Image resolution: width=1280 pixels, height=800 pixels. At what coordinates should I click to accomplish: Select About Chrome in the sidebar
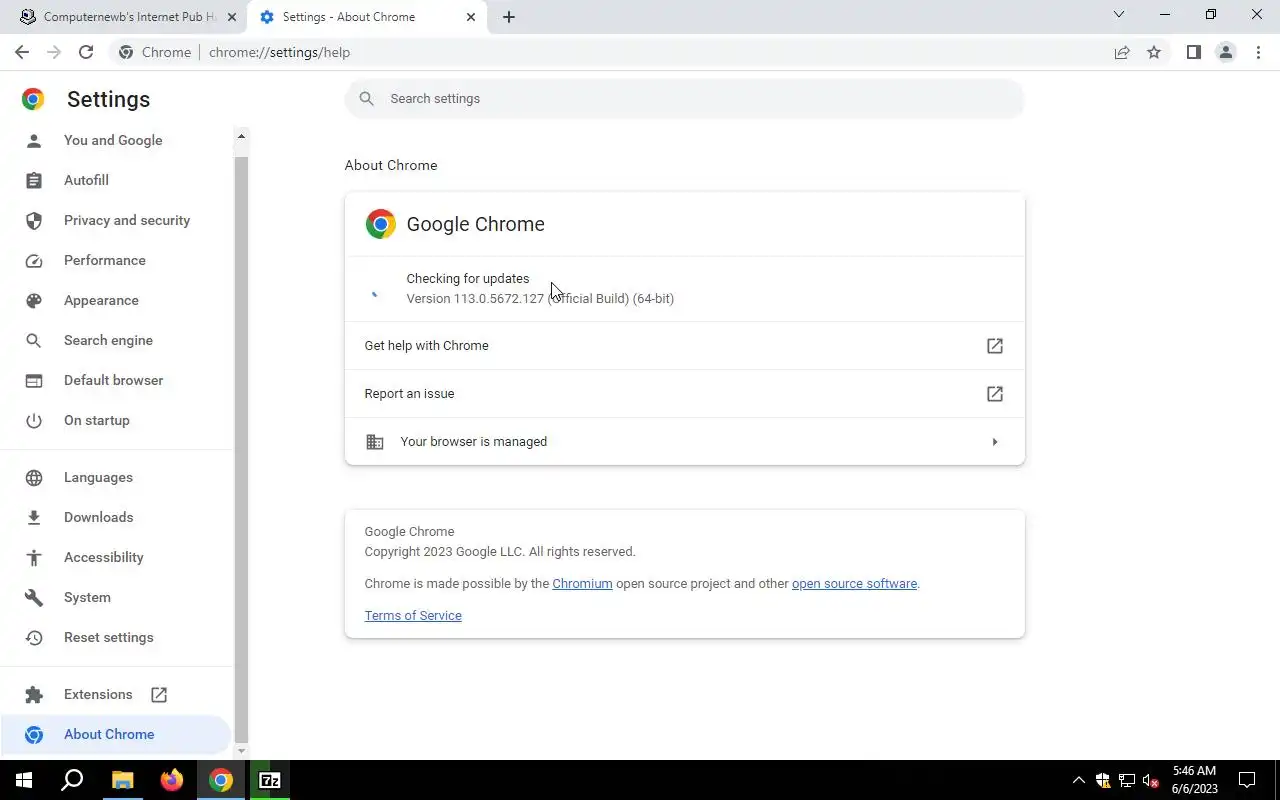pos(116,734)
